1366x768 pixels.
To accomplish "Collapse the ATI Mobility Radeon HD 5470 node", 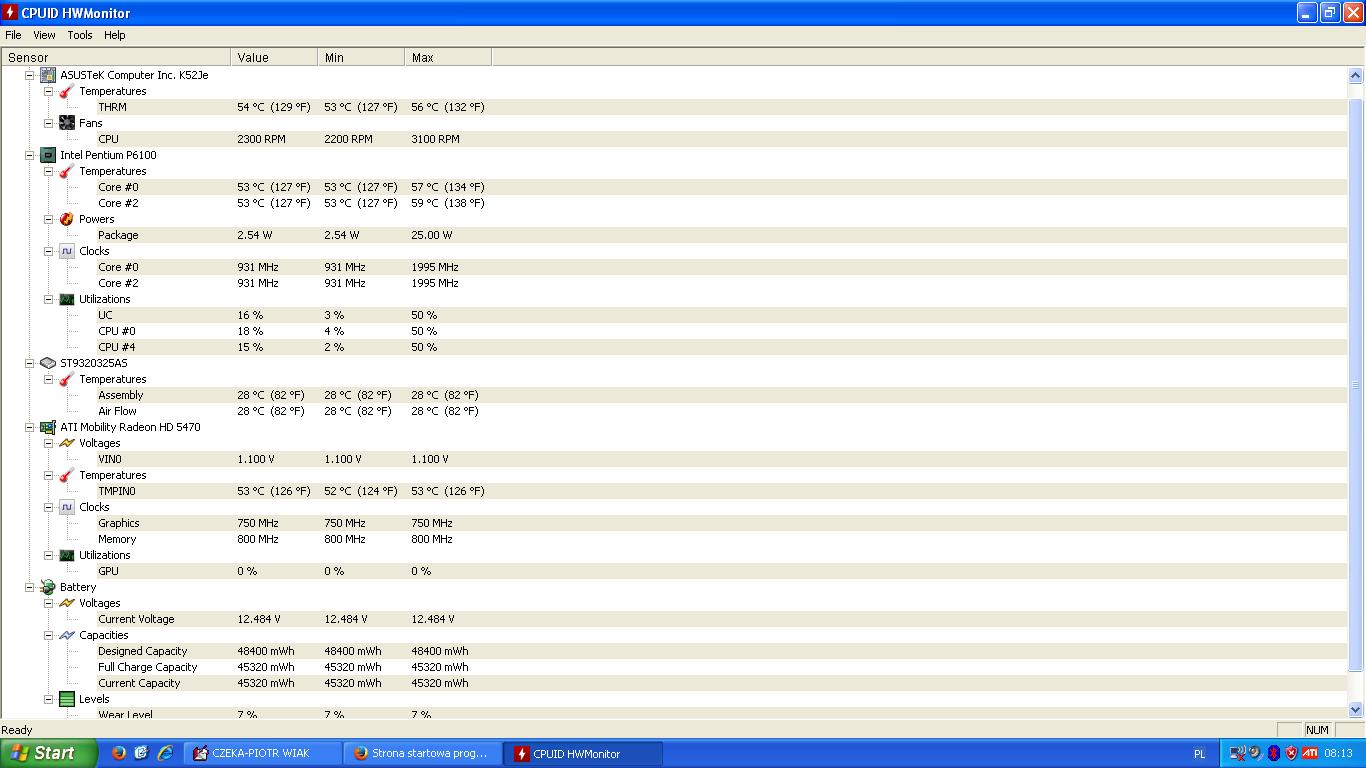I will tap(30, 427).
